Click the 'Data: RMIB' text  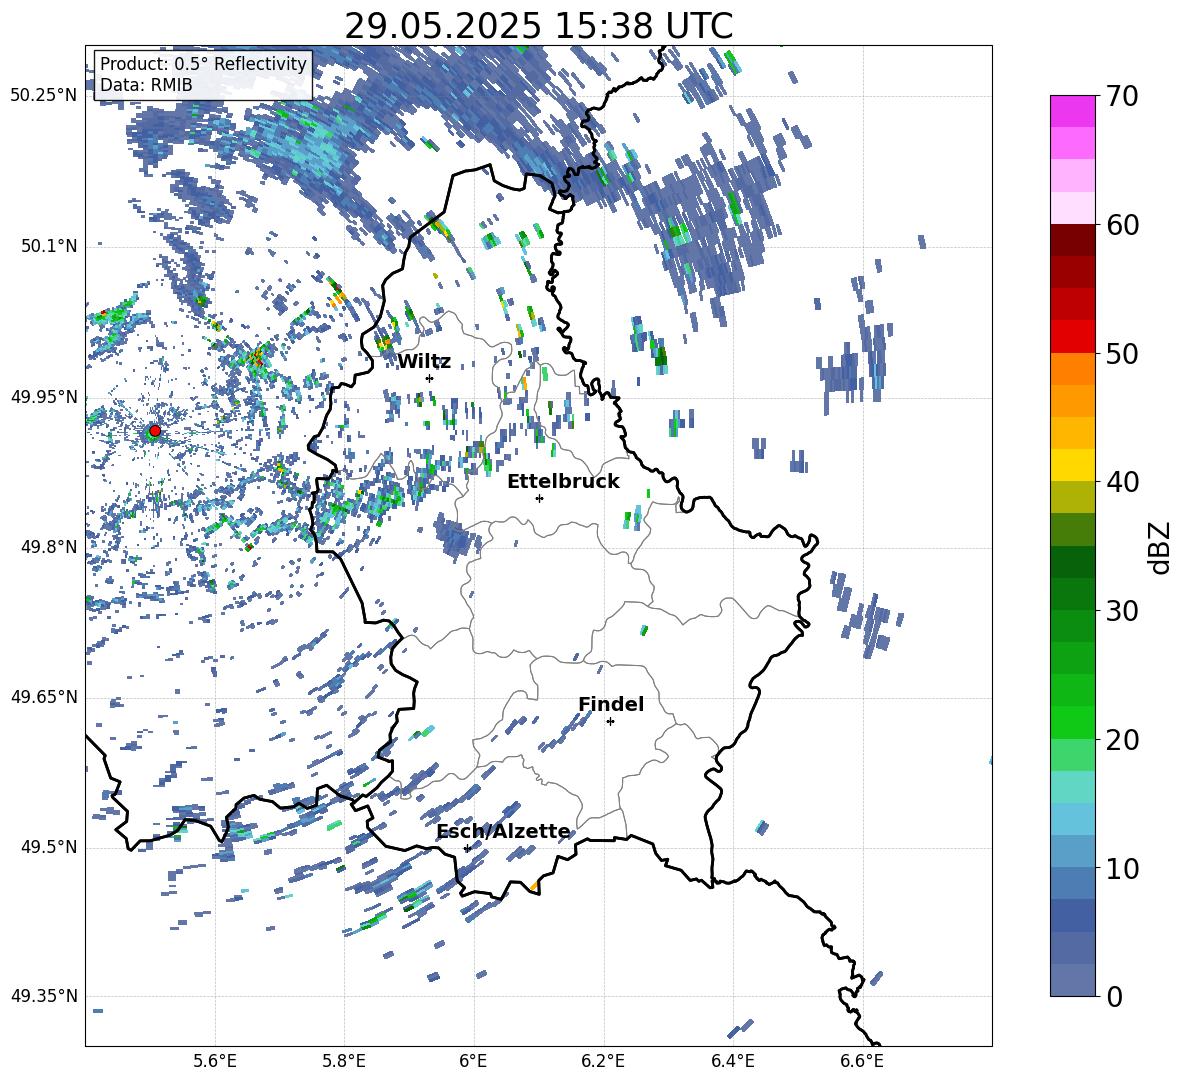[x=146, y=85]
